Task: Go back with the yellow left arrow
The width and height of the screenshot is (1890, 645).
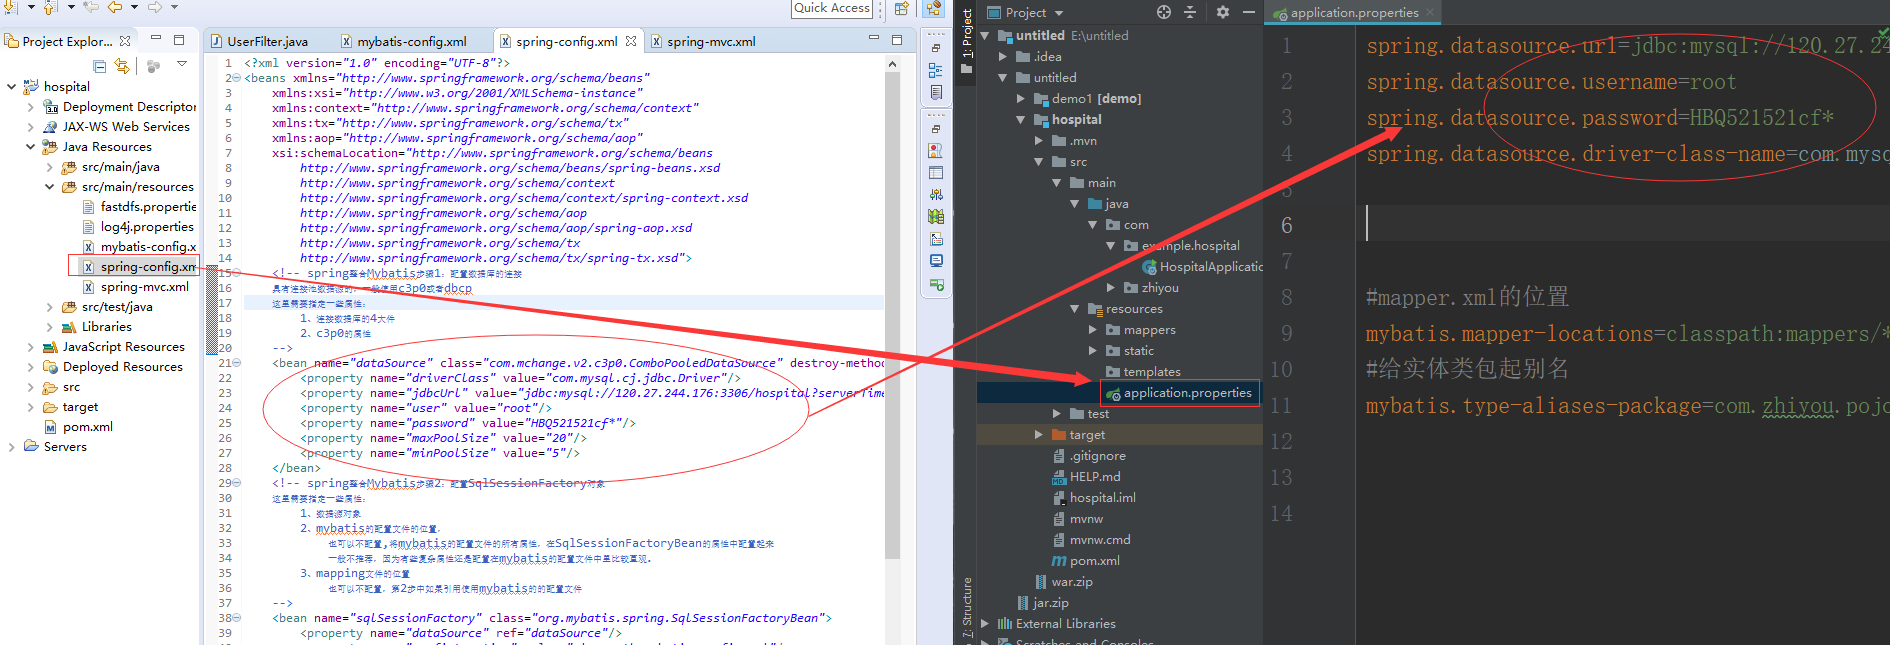Action: pyautogui.click(x=115, y=7)
